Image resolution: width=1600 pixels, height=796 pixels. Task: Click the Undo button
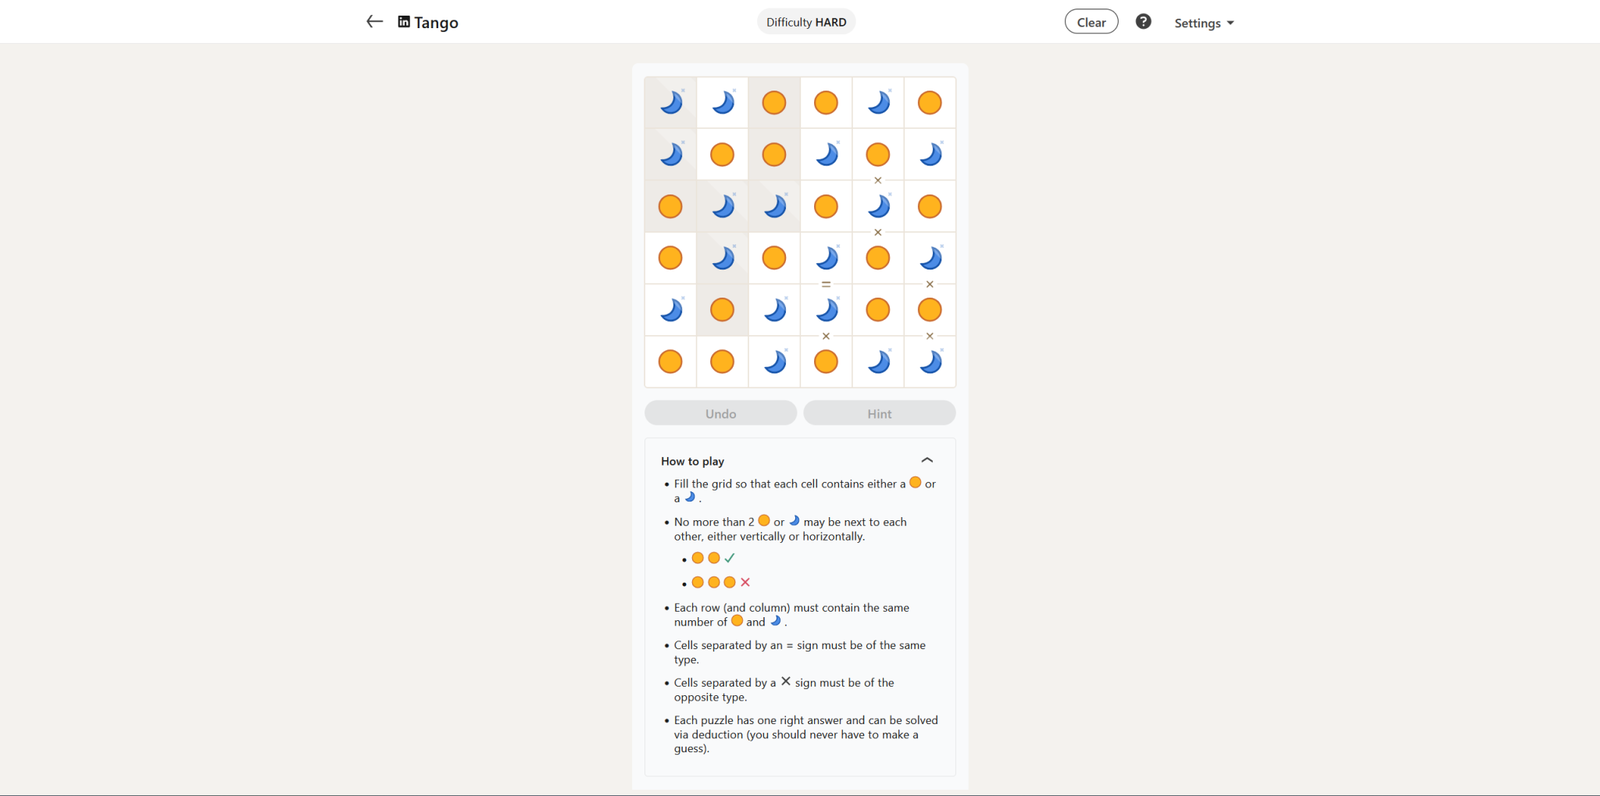coord(720,413)
